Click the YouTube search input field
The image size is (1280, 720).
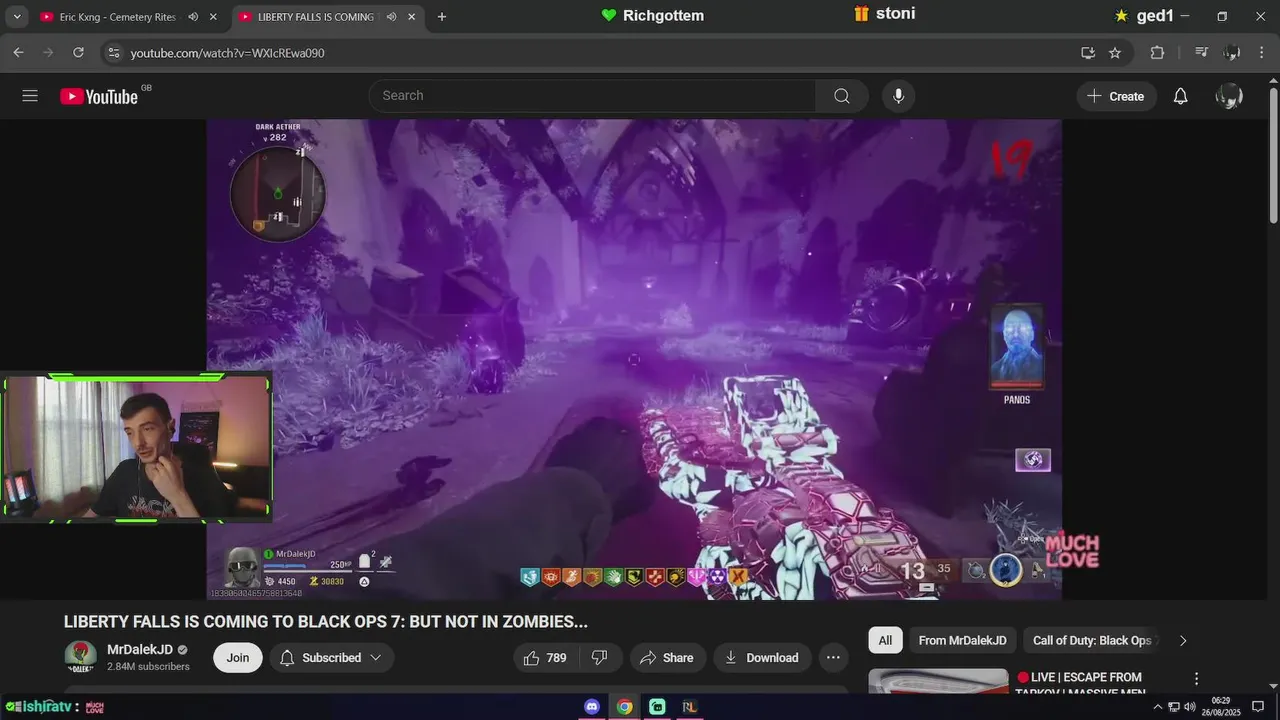point(592,96)
